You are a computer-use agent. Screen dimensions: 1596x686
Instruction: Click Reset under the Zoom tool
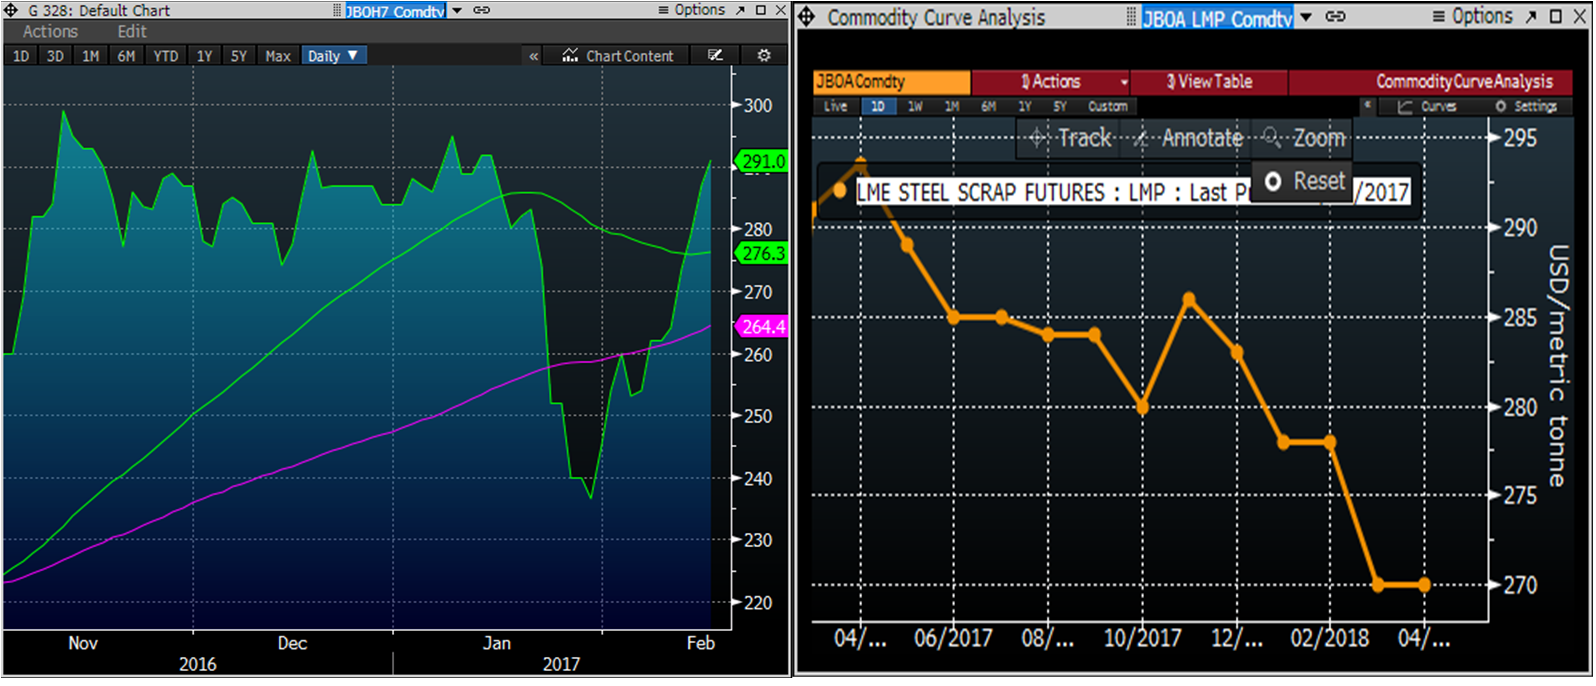pos(1306,181)
